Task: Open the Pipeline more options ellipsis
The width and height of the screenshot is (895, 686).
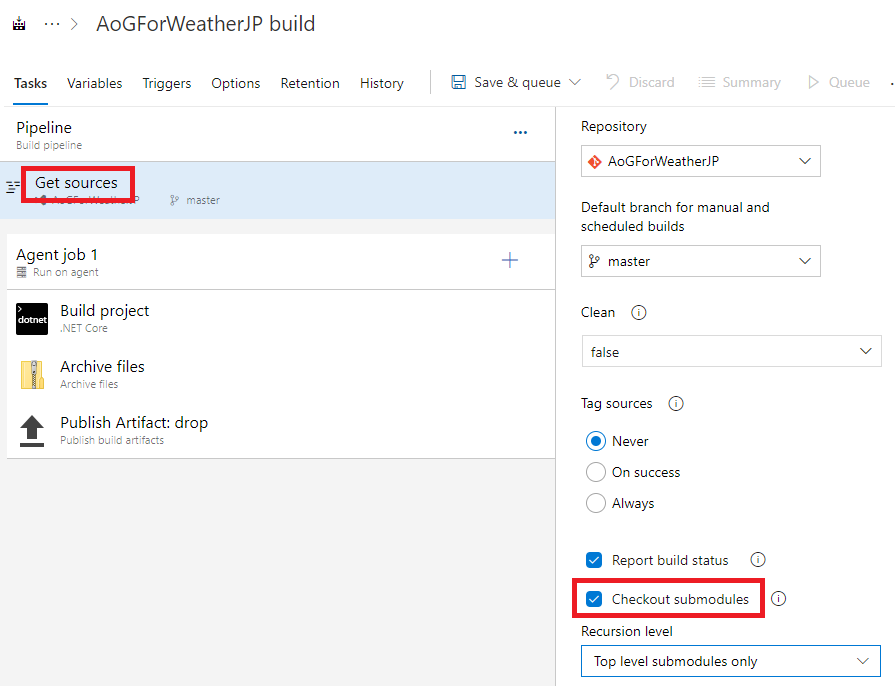Action: 520,132
